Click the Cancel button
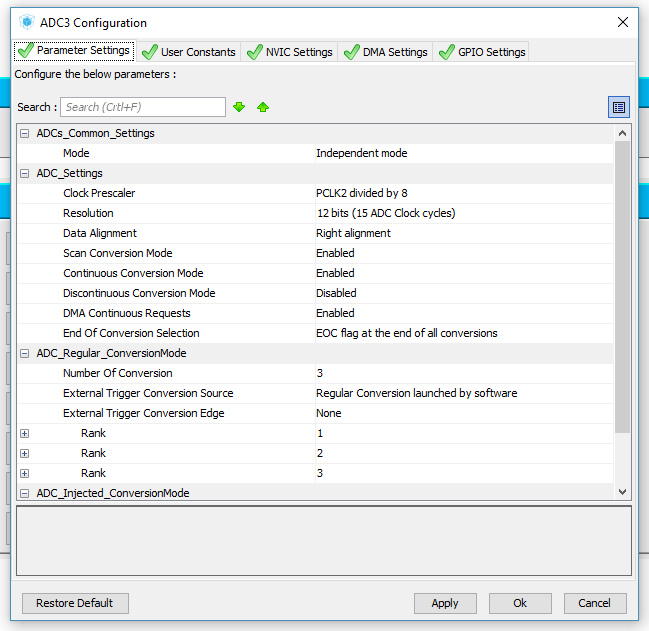 (595, 603)
